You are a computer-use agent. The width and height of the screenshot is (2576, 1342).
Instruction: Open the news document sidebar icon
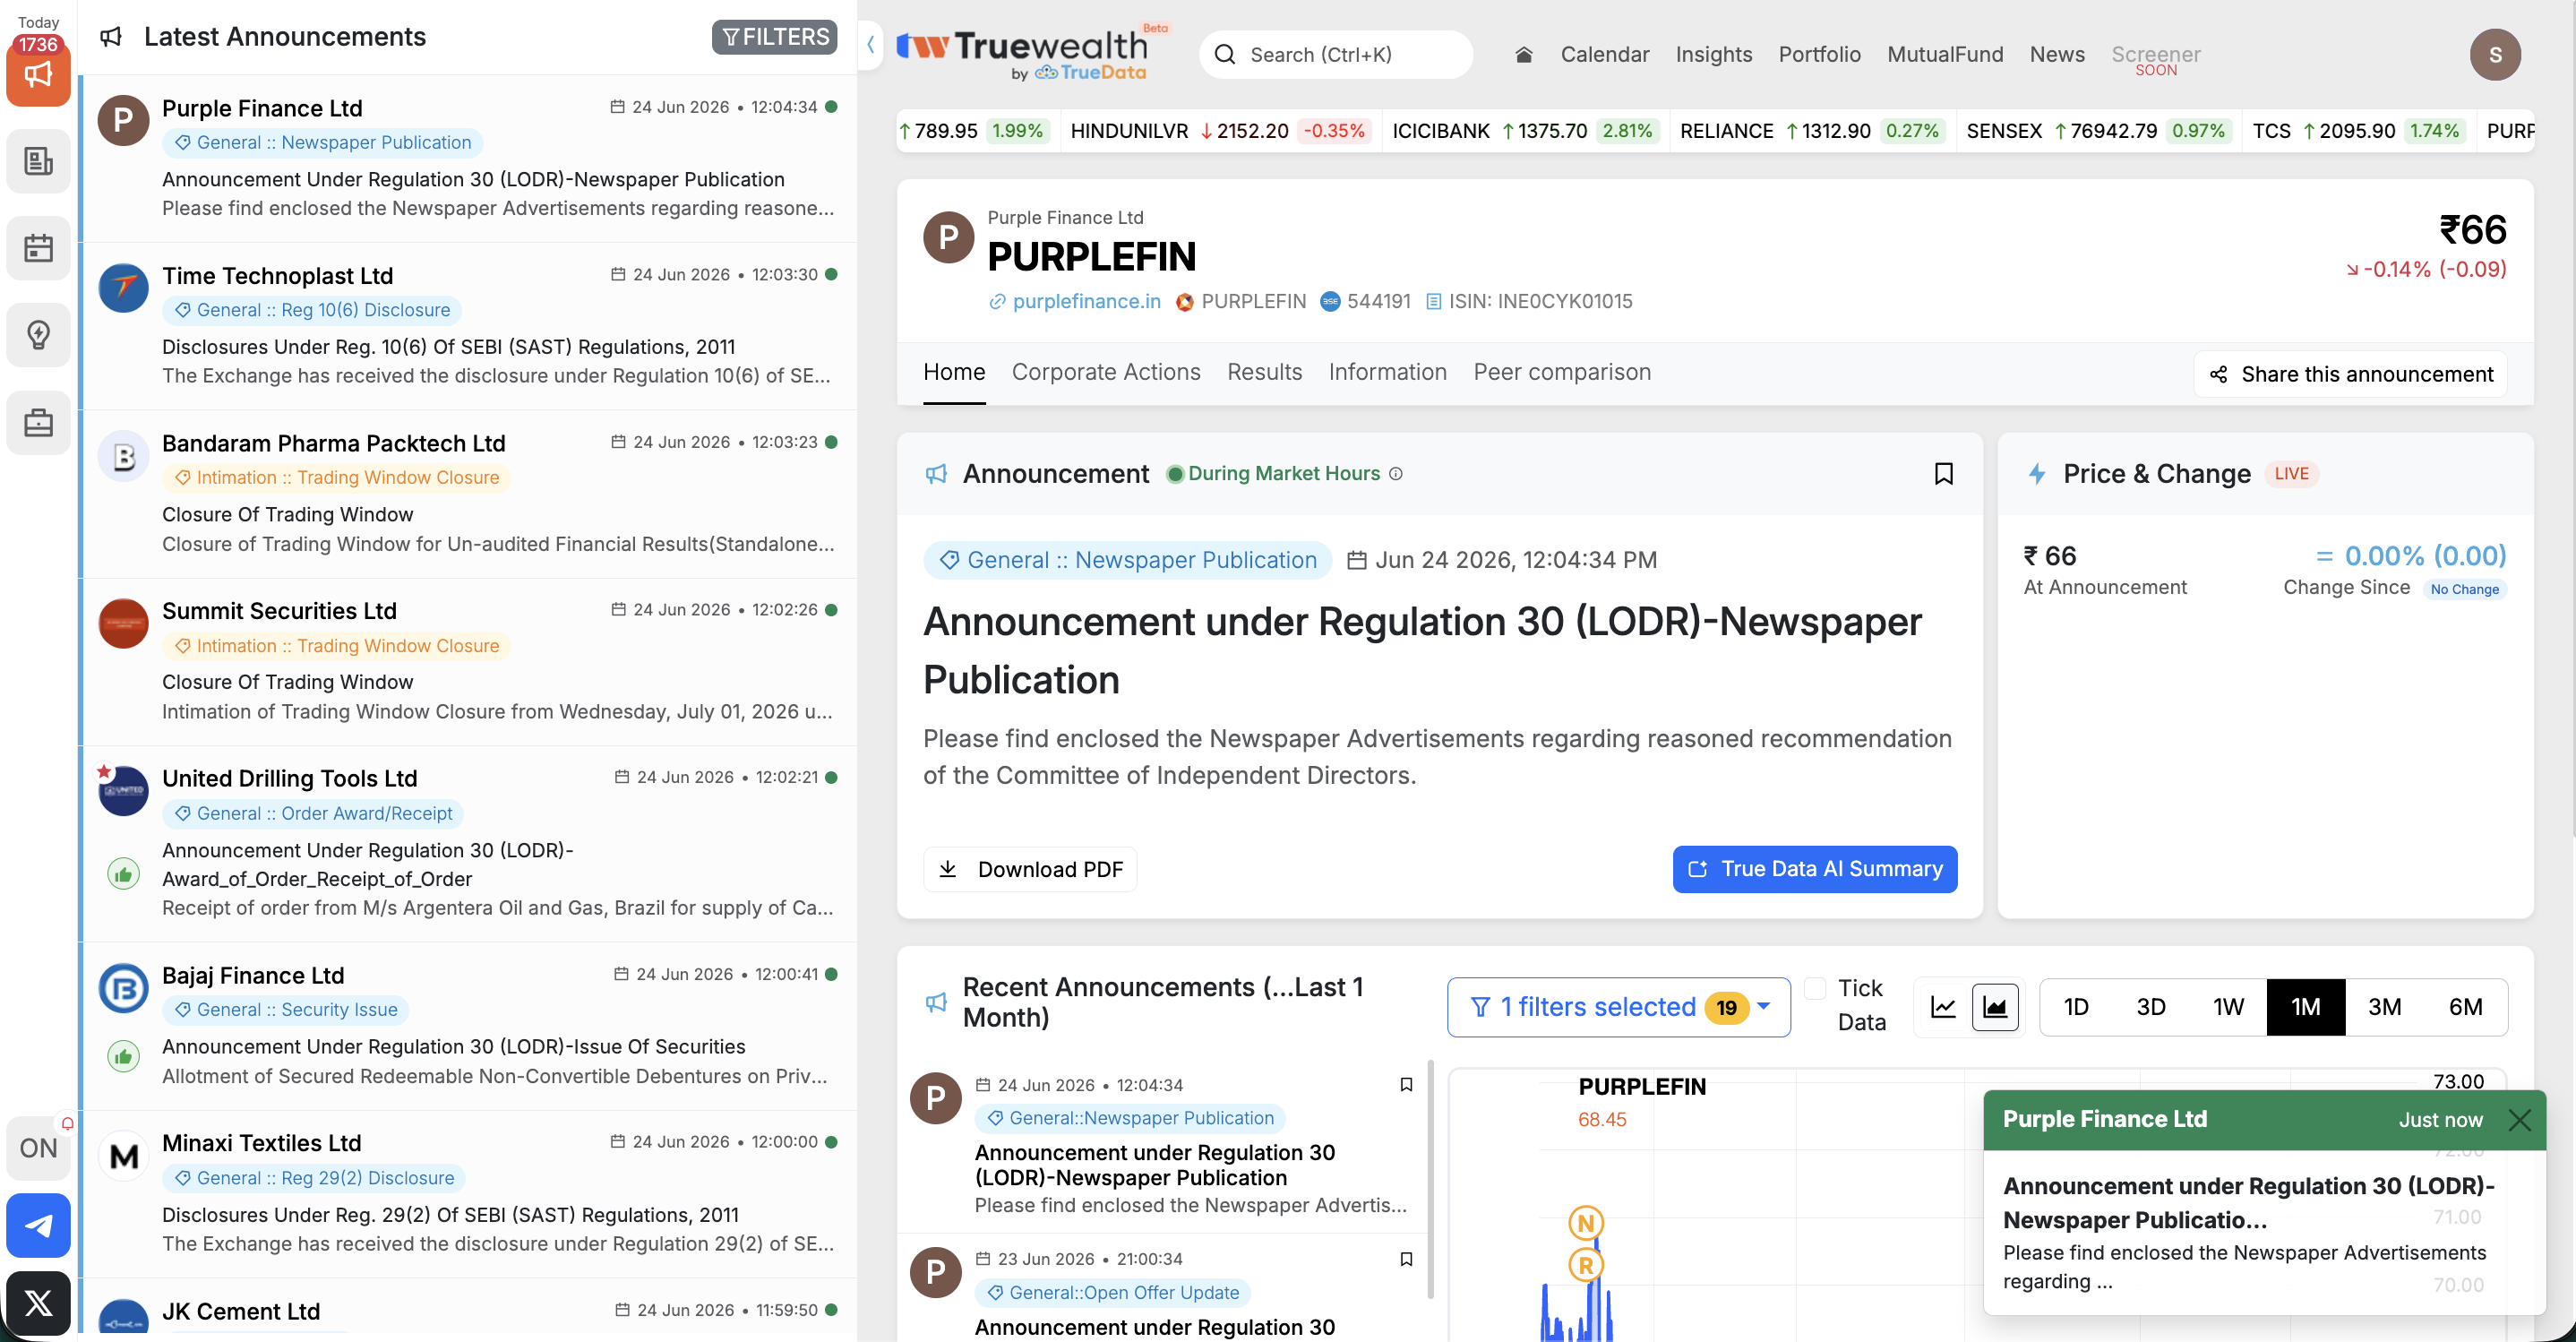point(38,161)
